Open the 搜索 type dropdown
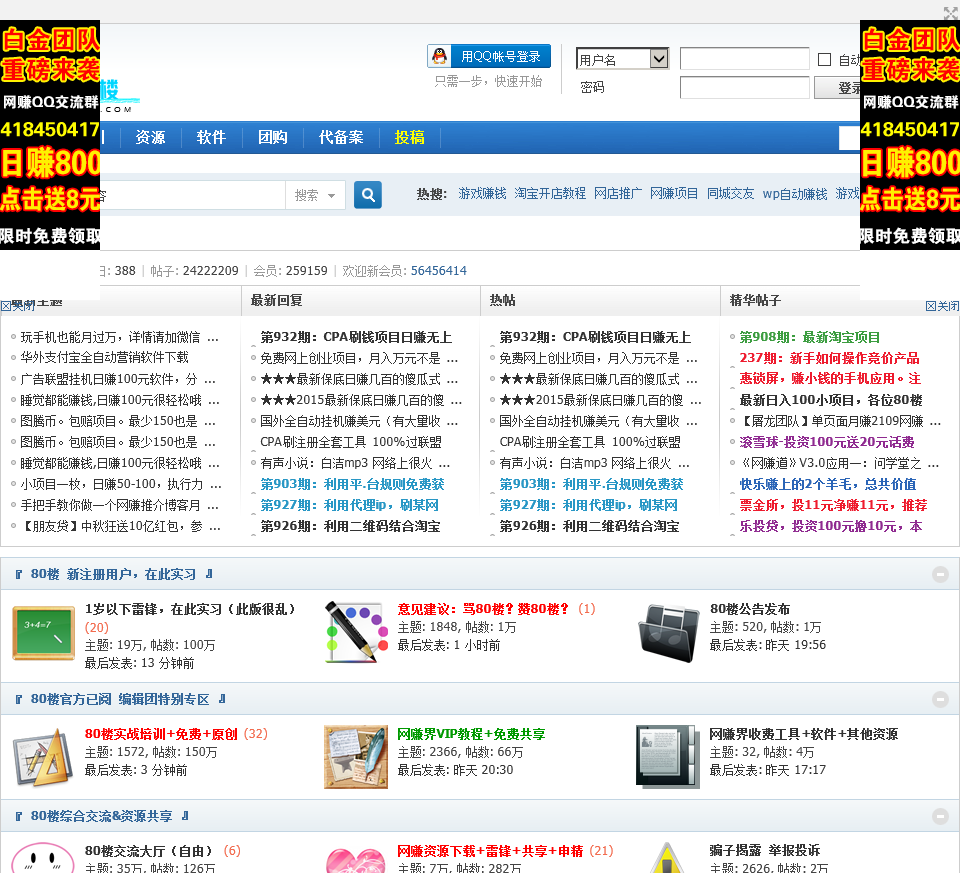This screenshot has height=873, width=960. pos(315,195)
